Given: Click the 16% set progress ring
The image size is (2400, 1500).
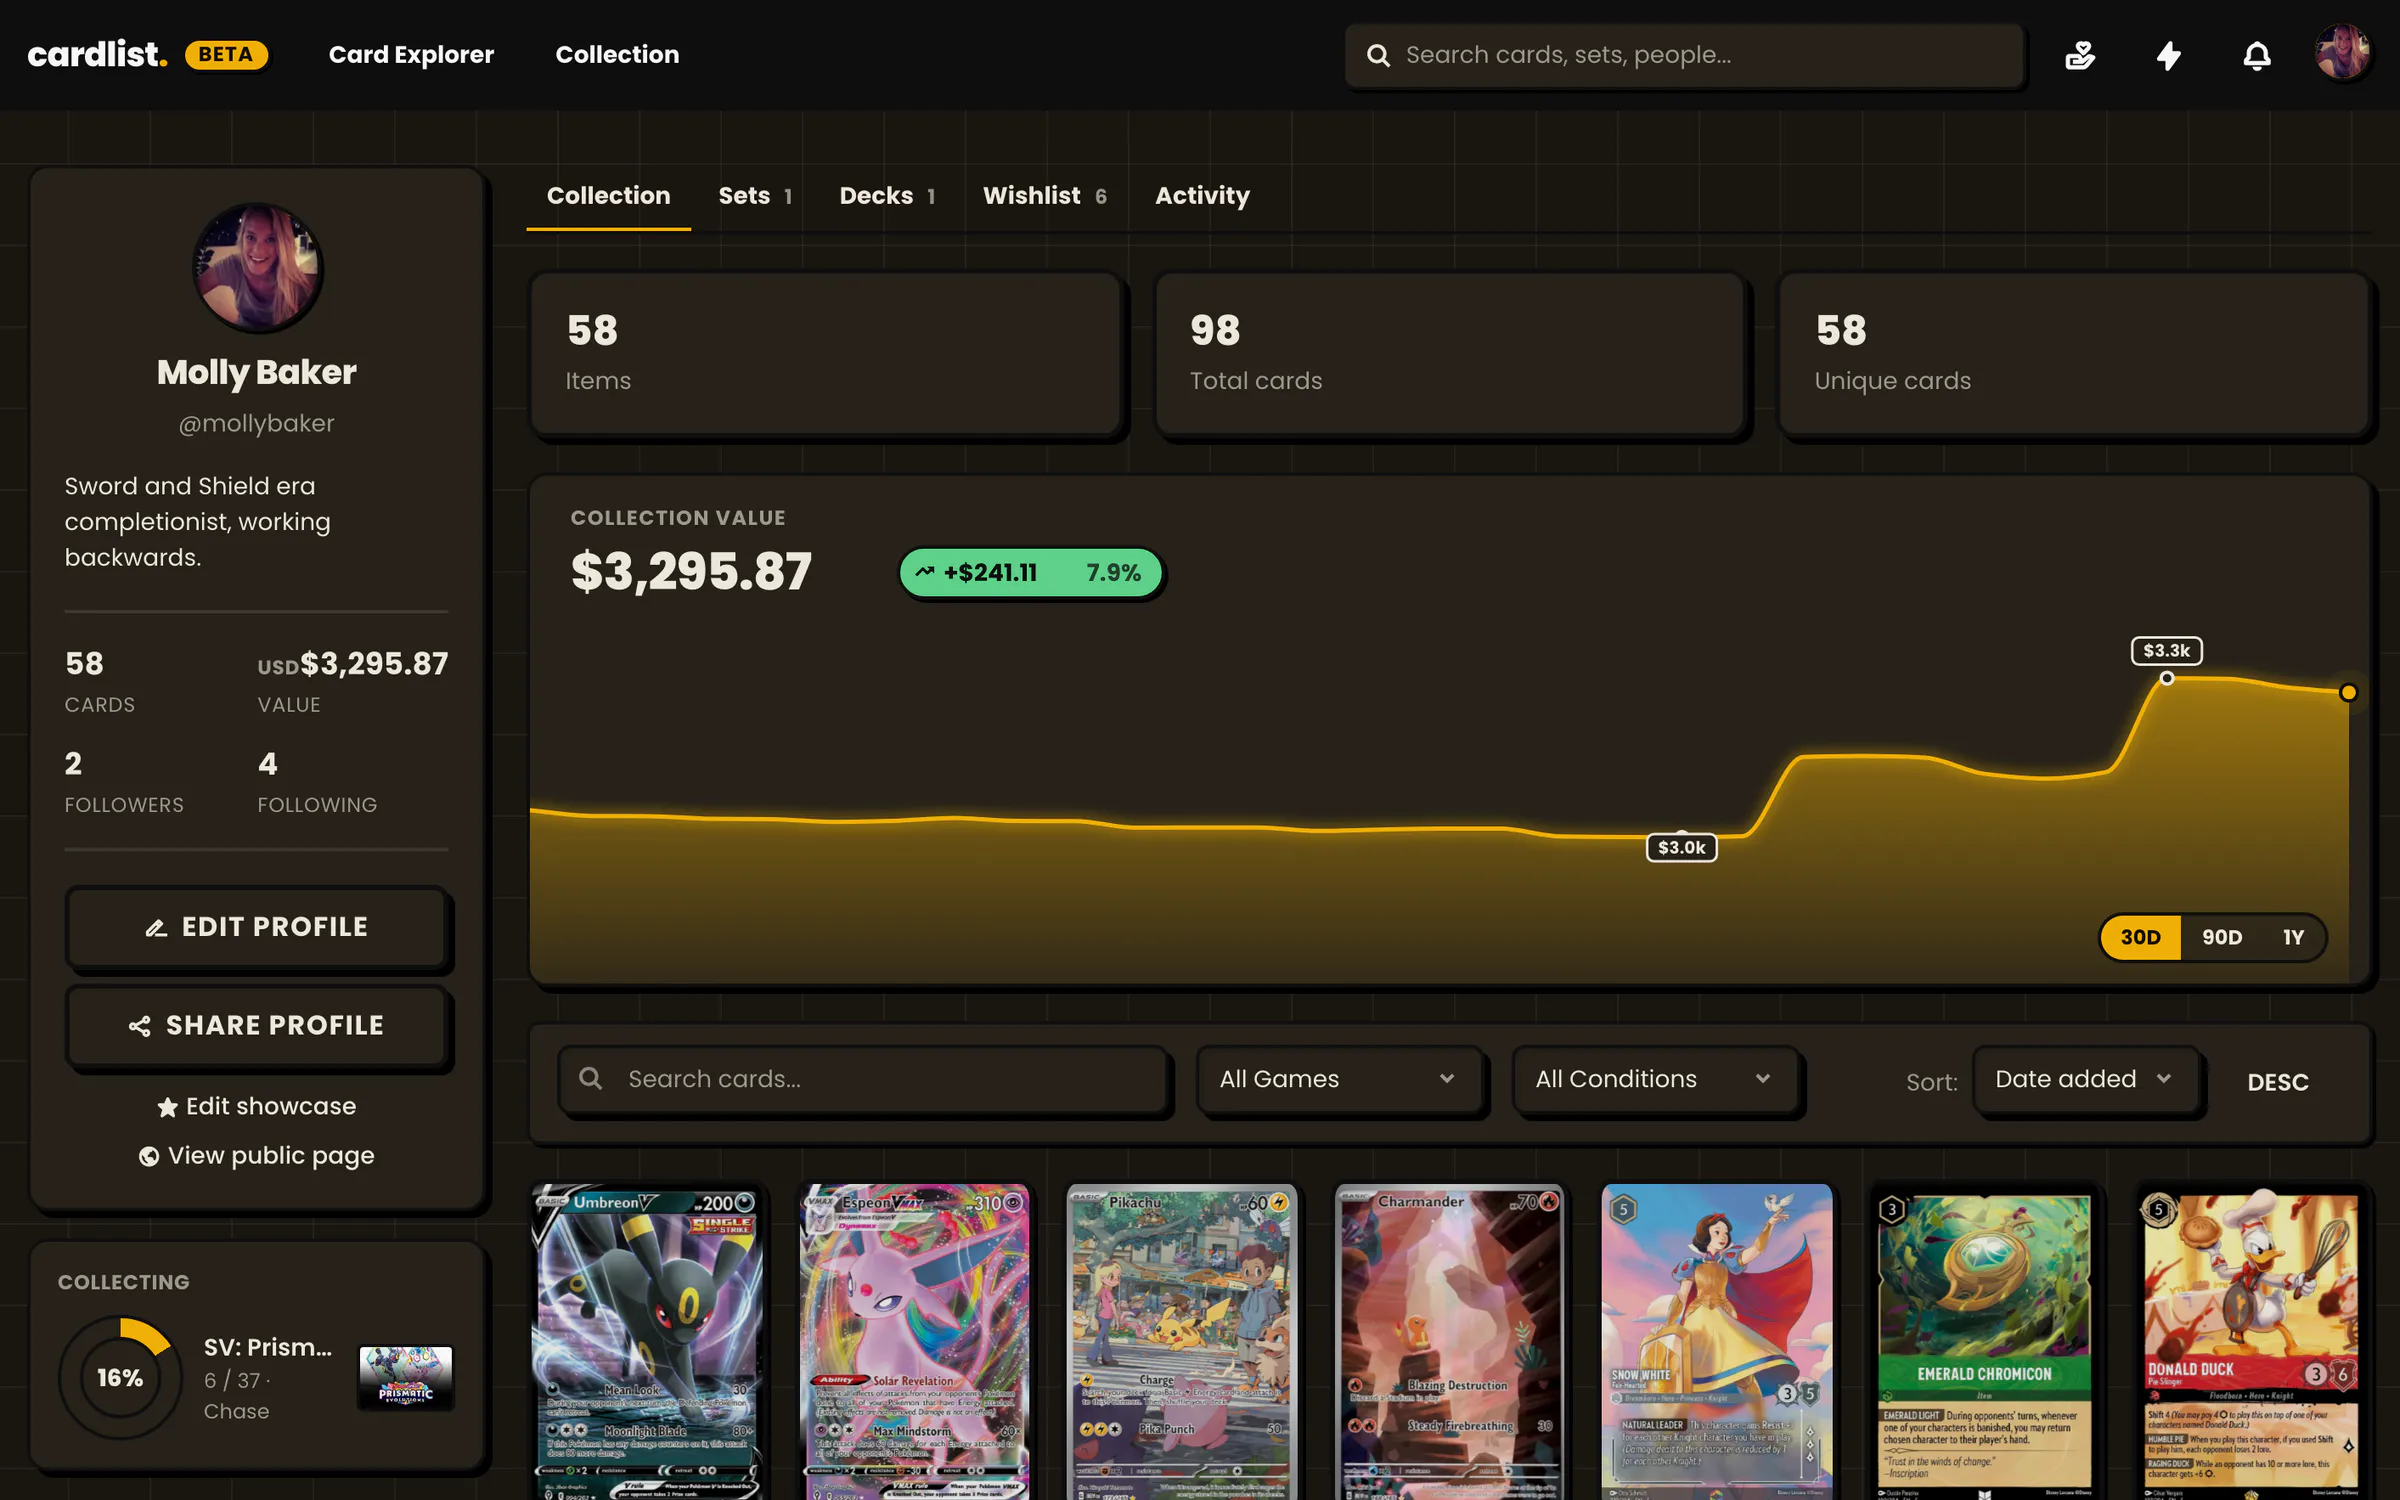Looking at the screenshot, I should [120, 1378].
